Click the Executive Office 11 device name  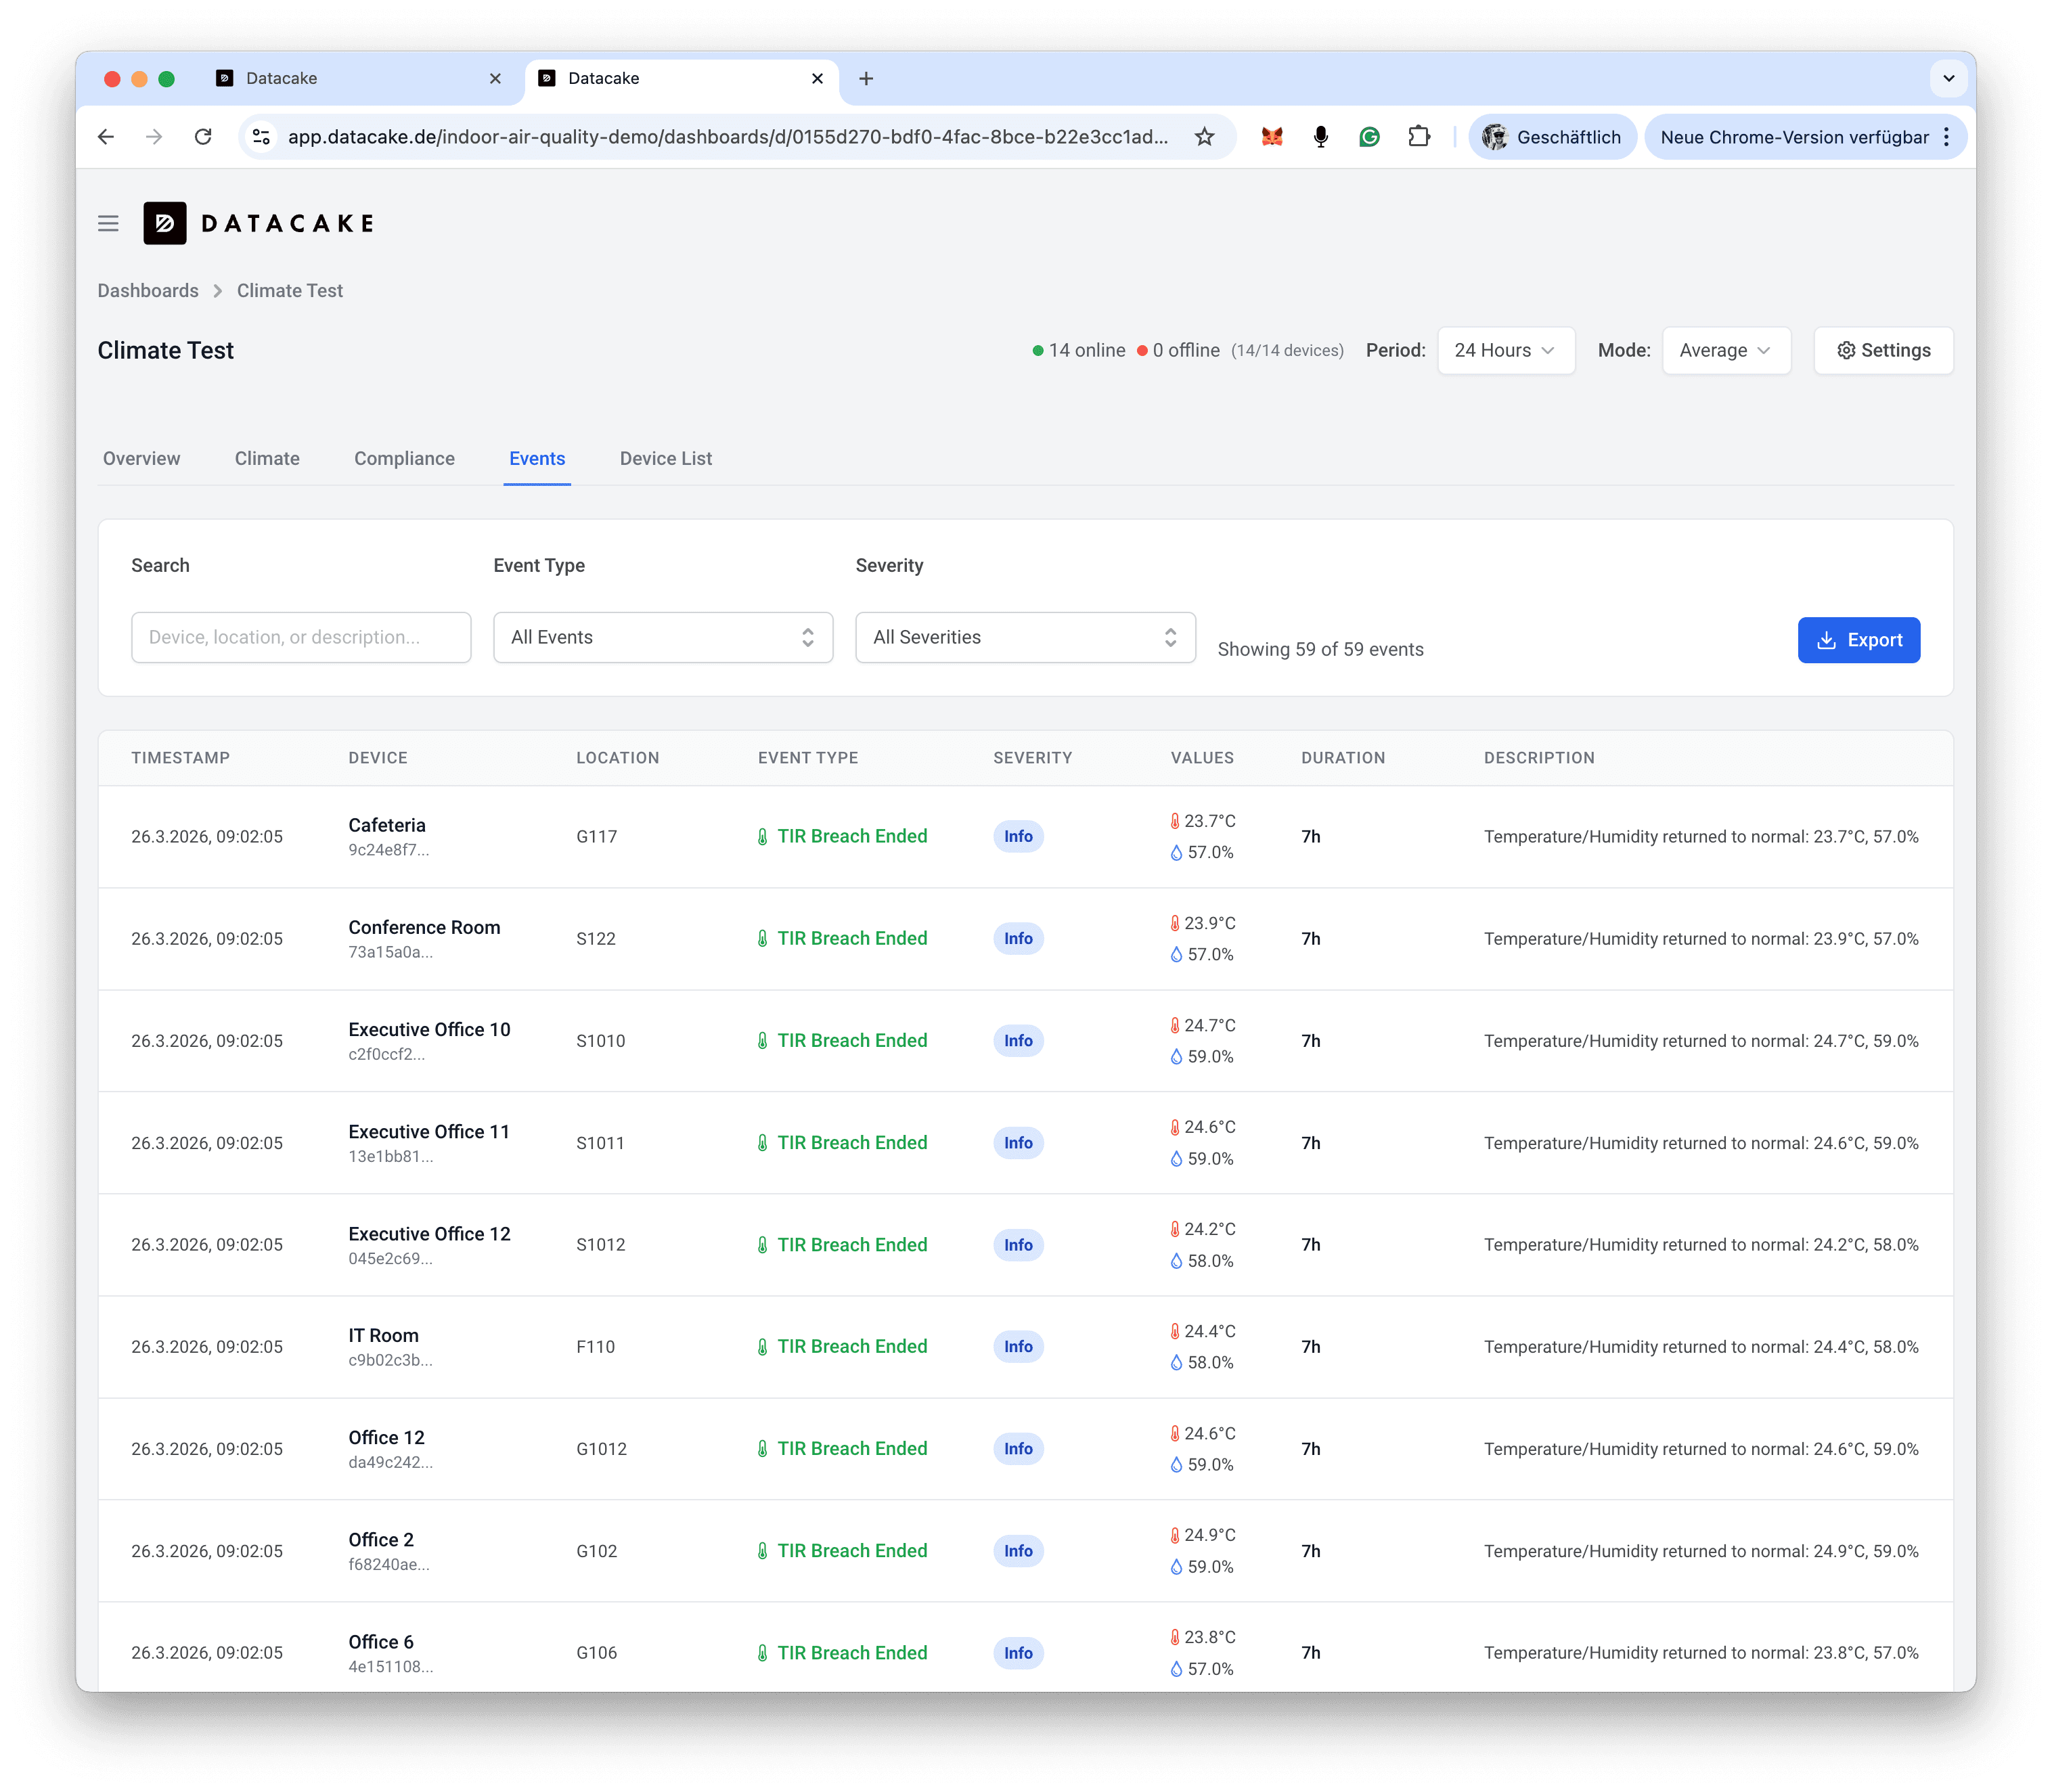pyautogui.click(x=429, y=1131)
